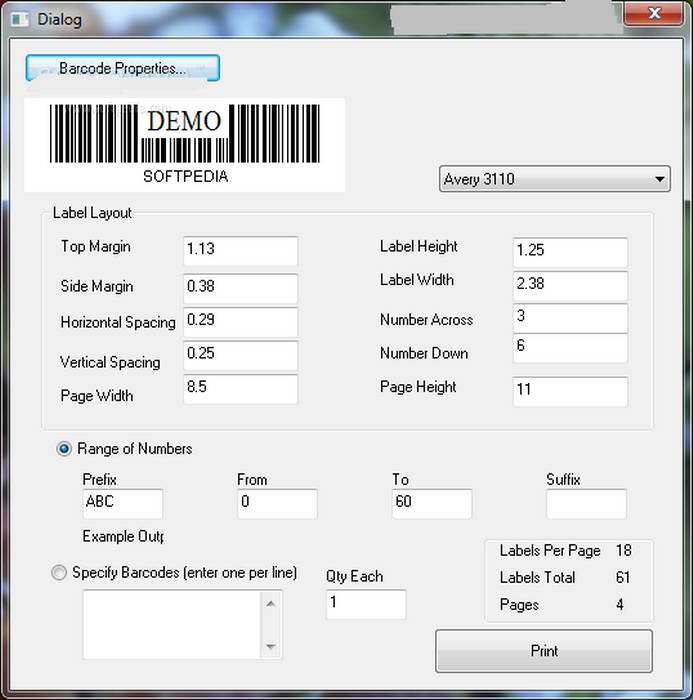Click the Example Output label text
Viewport: 693px width, 700px height.
[123, 536]
